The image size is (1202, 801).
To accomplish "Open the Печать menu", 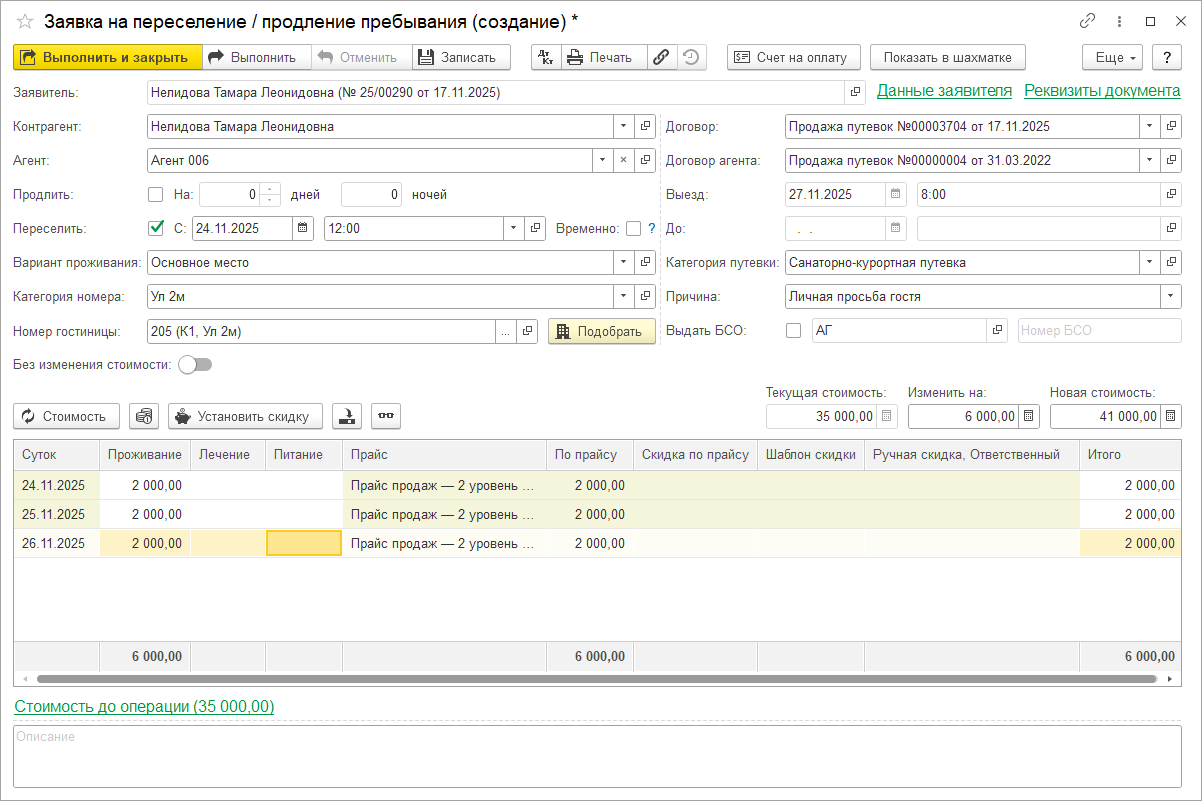I will 603,57.
